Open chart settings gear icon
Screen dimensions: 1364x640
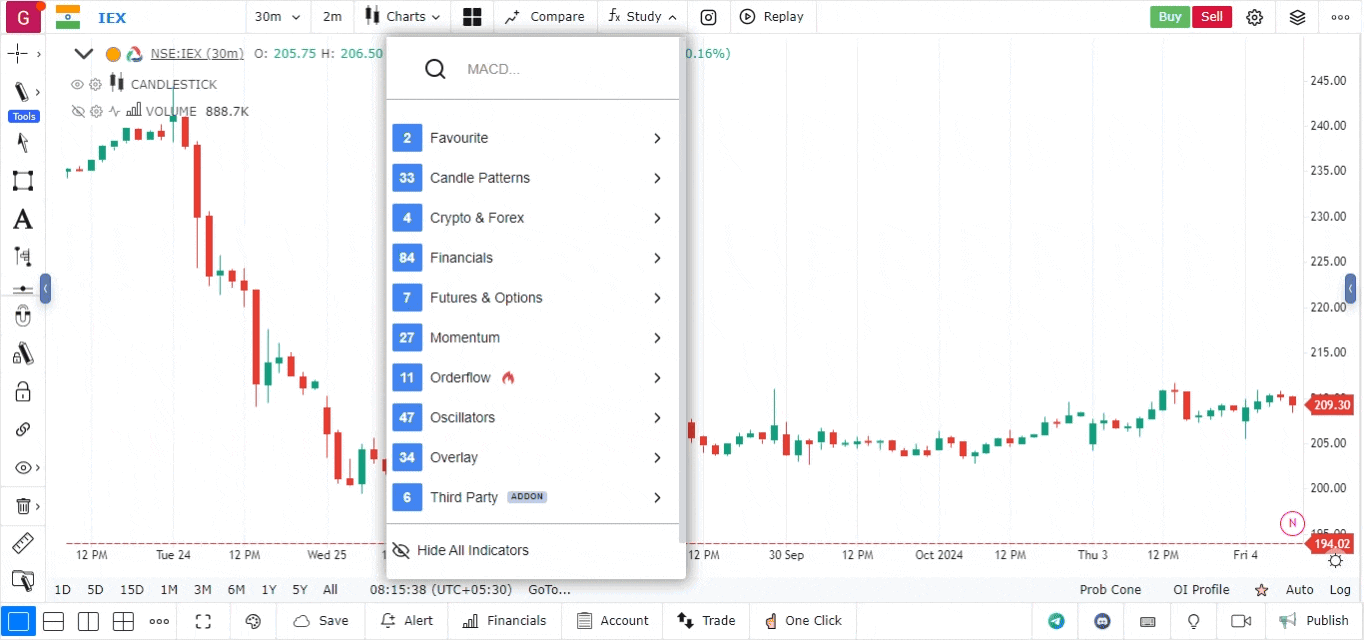[x=1254, y=17]
